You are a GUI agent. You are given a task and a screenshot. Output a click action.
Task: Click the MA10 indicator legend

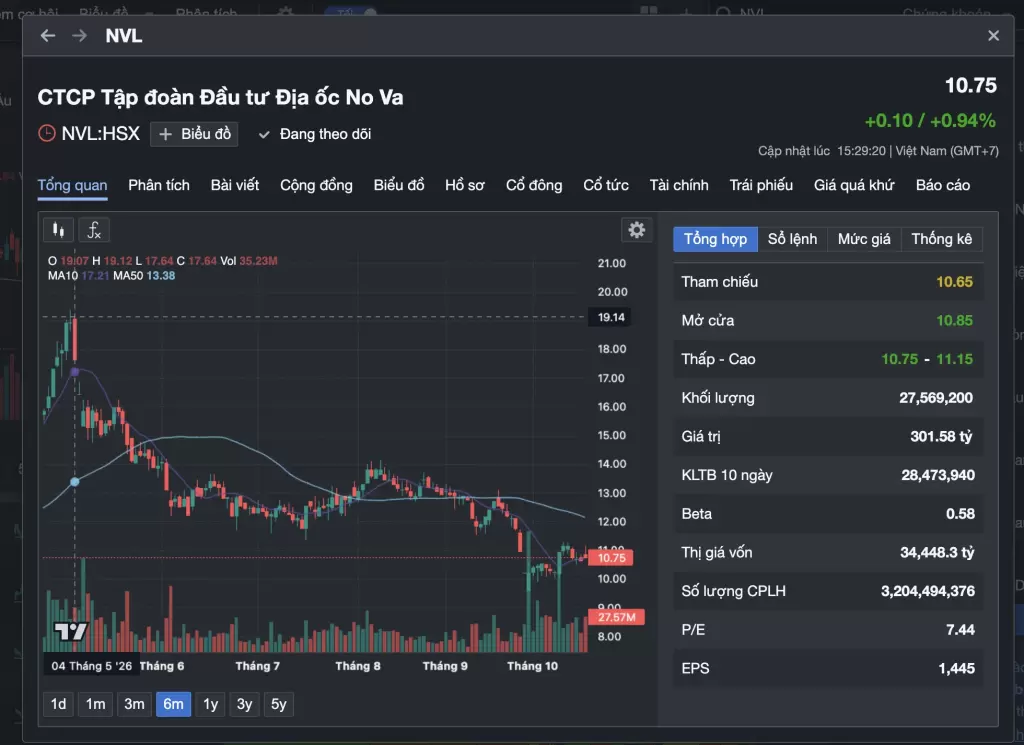78,276
